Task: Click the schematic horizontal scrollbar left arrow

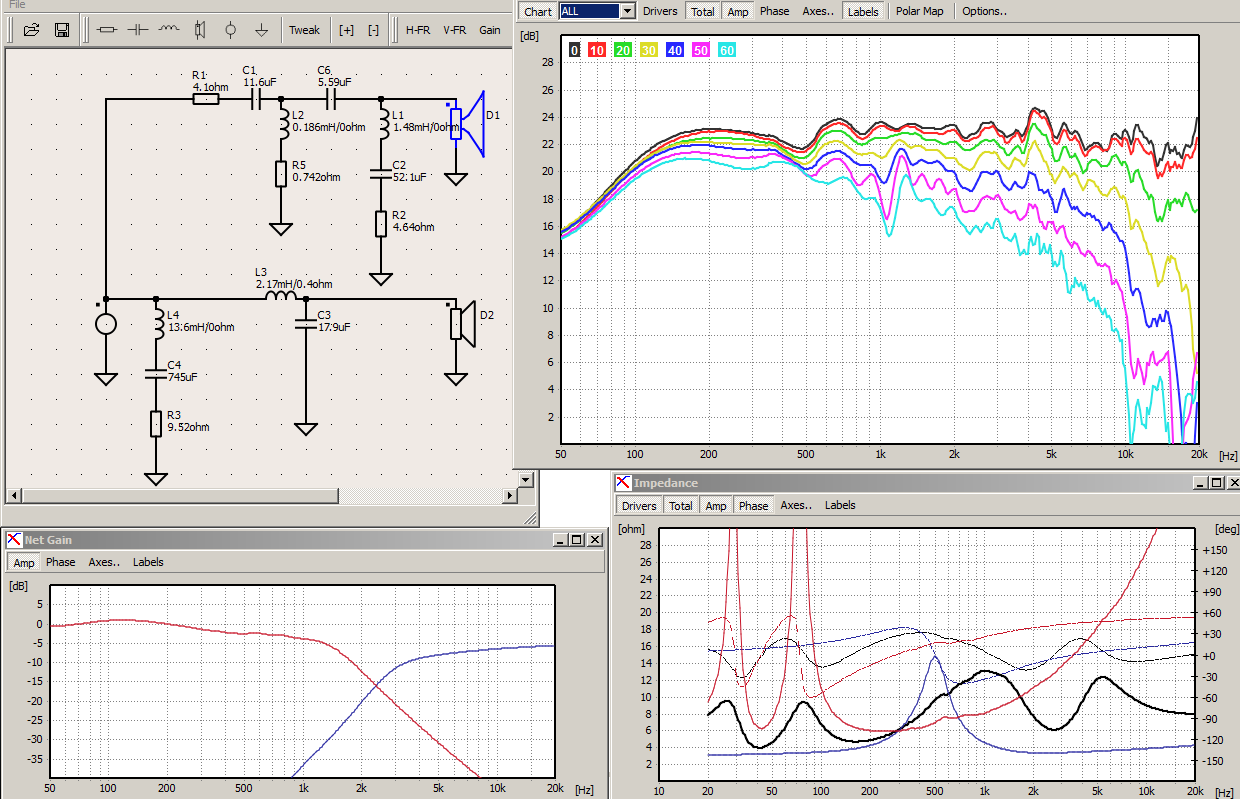Action: pos(13,496)
